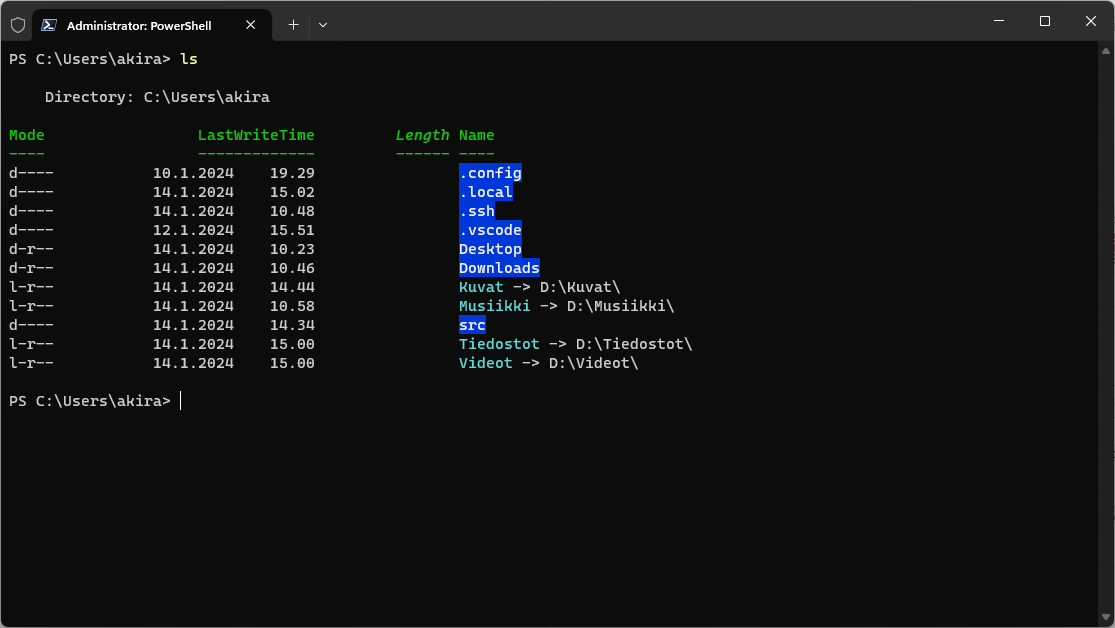The width and height of the screenshot is (1115, 628).
Task: Click the Desktop directory name
Action: [489, 248]
